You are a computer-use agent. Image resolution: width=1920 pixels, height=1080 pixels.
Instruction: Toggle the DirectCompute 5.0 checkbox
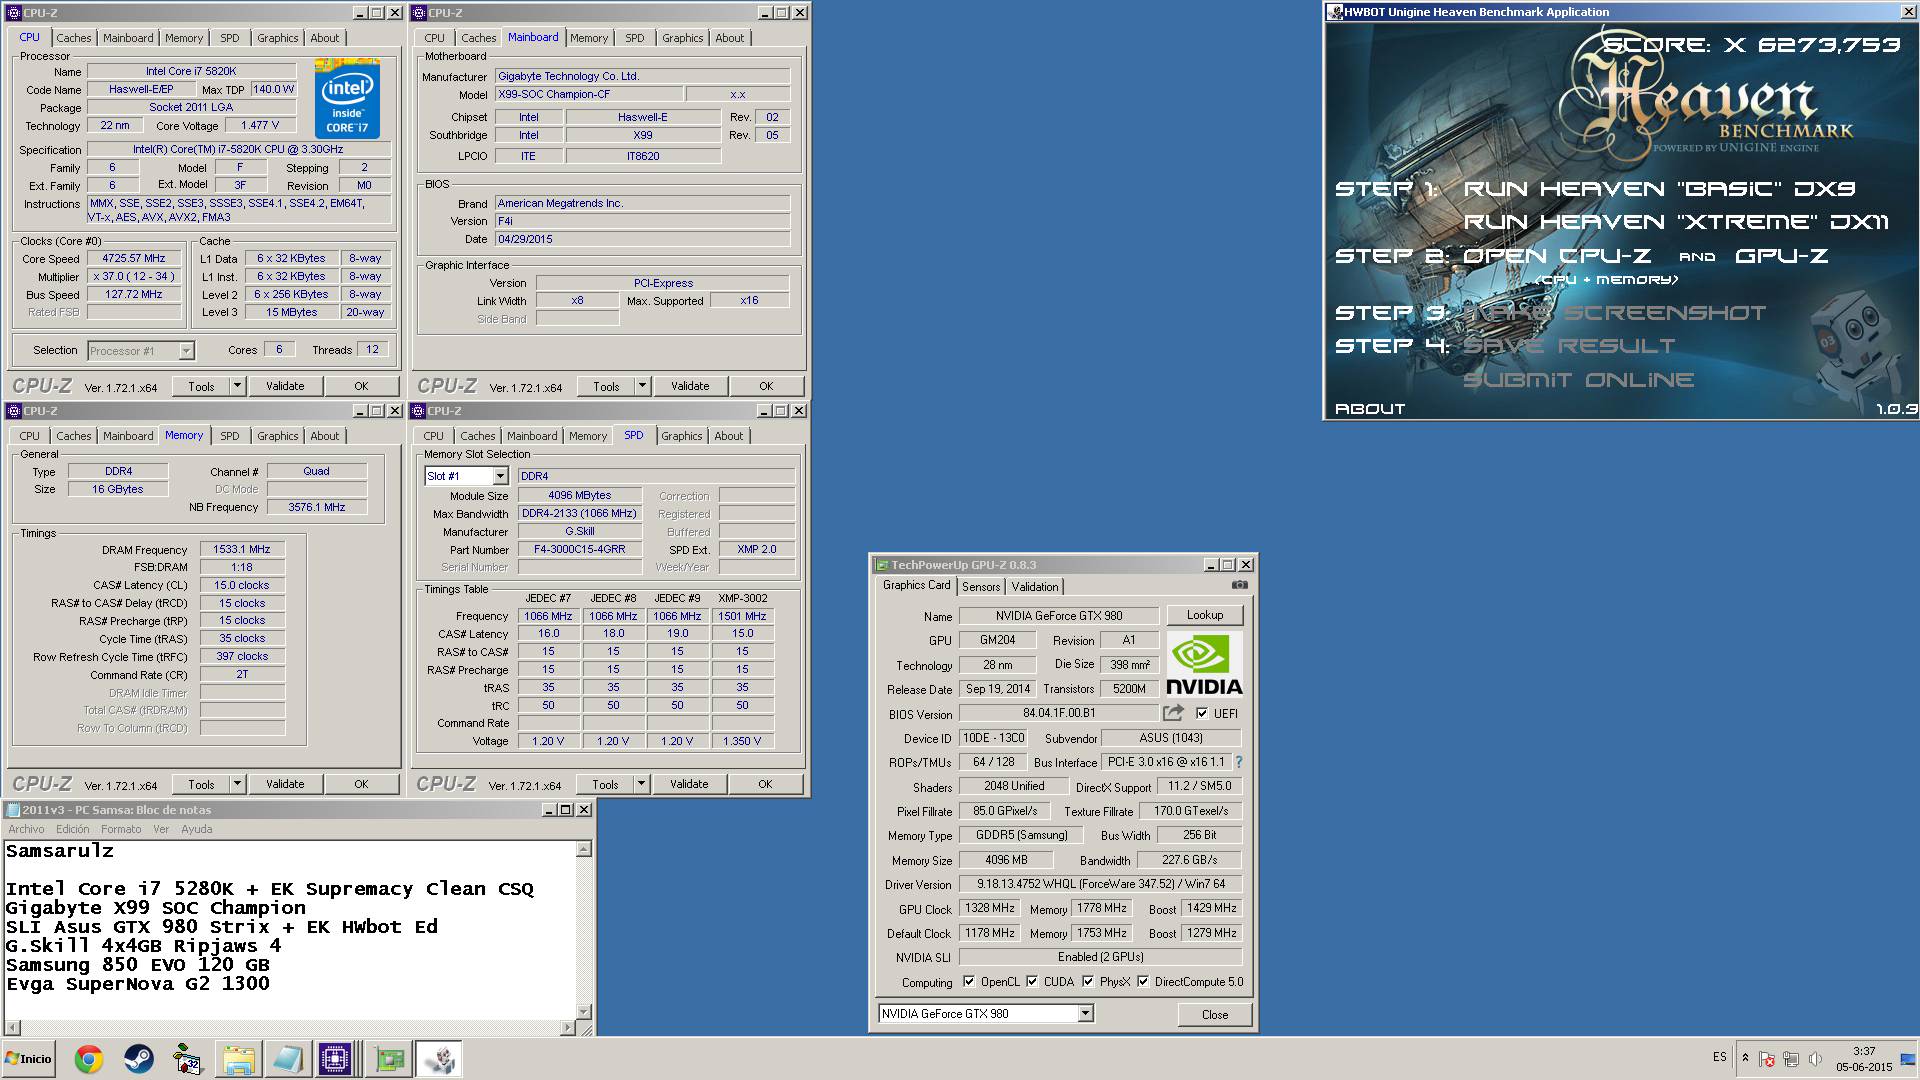(x=1143, y=981)
